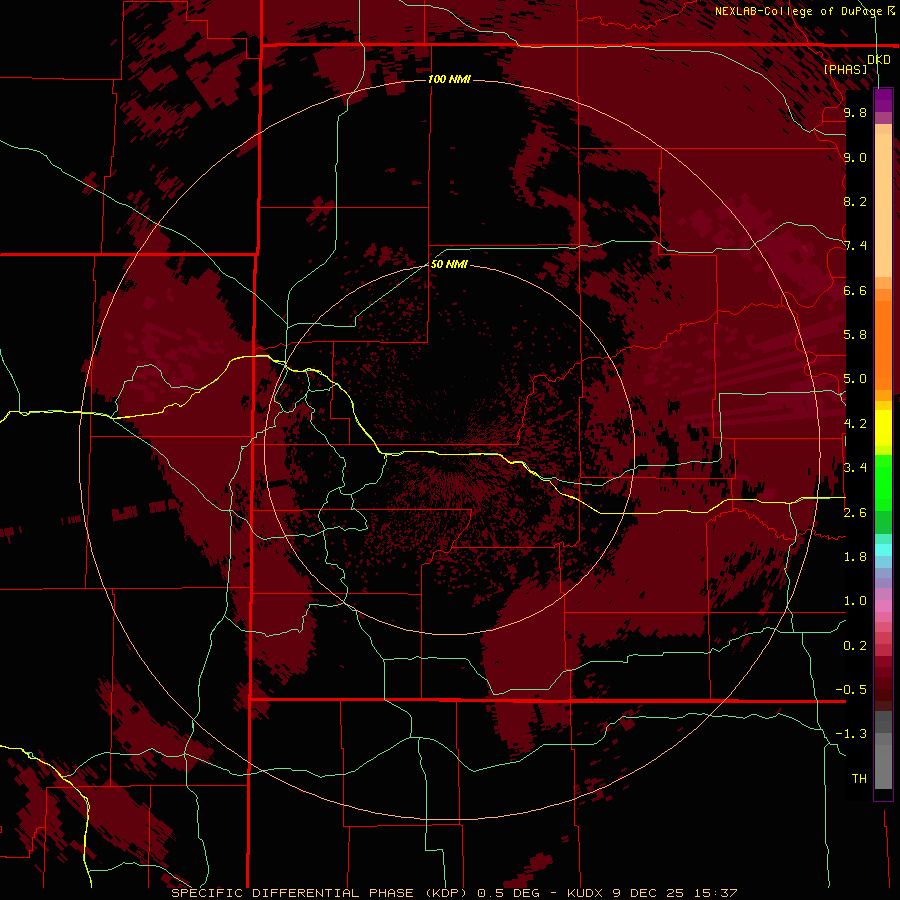Select the 8.2 scale value
The height and width of the screenshot is (900, 900).
tap(855, 201)
